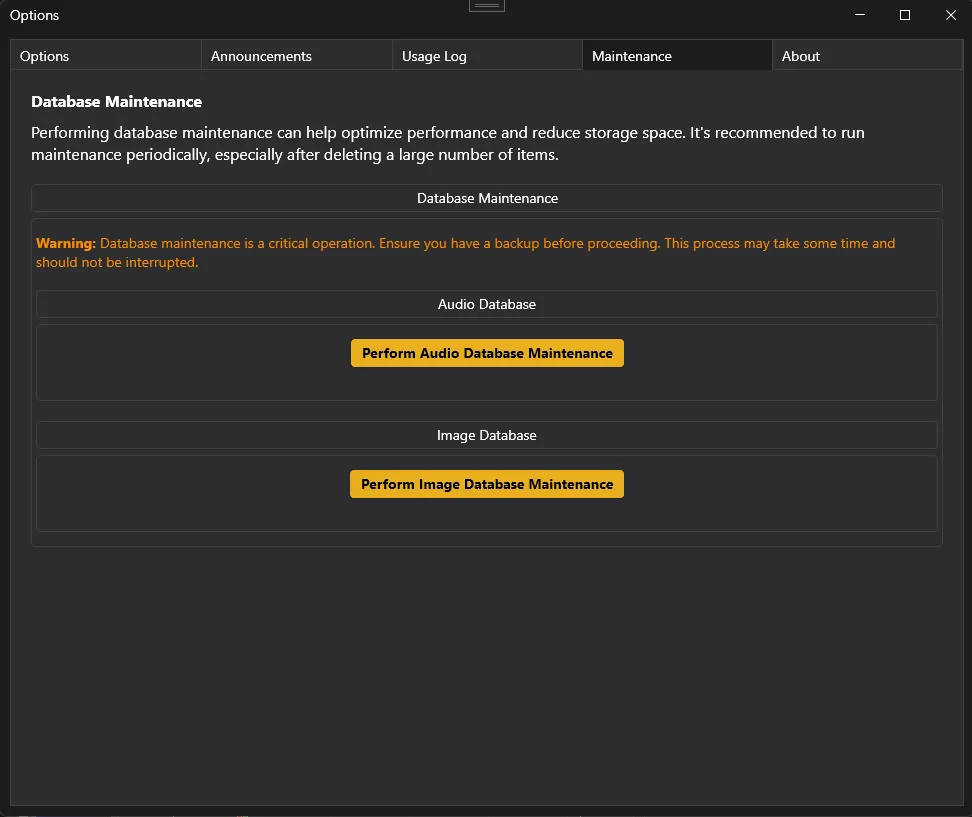
Task: Minimize the Options window
Action: point(859,15)
